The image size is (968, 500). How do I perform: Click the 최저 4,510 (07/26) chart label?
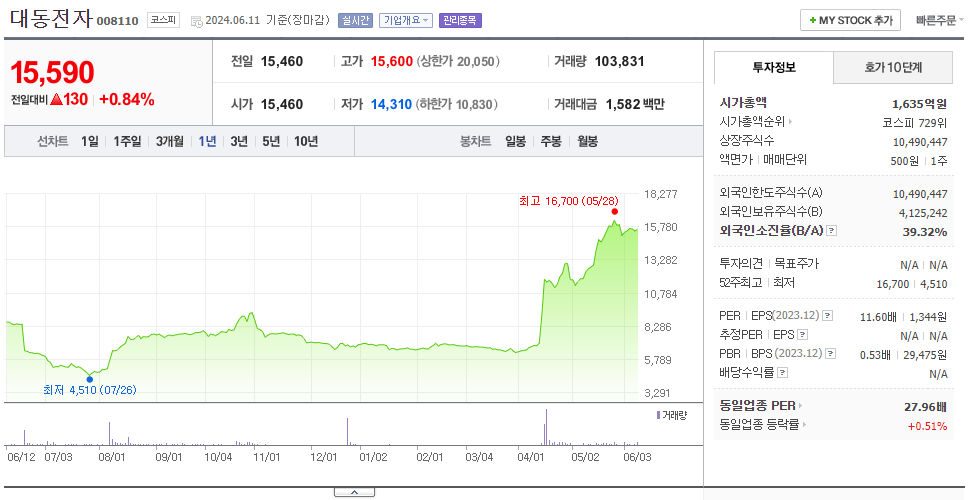(90, 390)
